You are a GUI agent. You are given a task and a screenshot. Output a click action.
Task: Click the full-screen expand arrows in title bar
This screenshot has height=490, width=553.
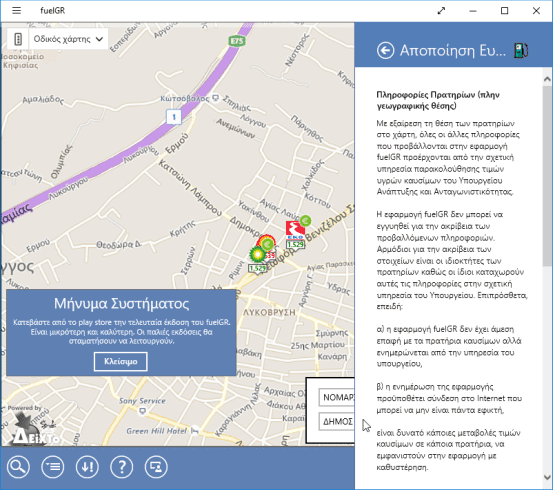[x=441, y=11]
